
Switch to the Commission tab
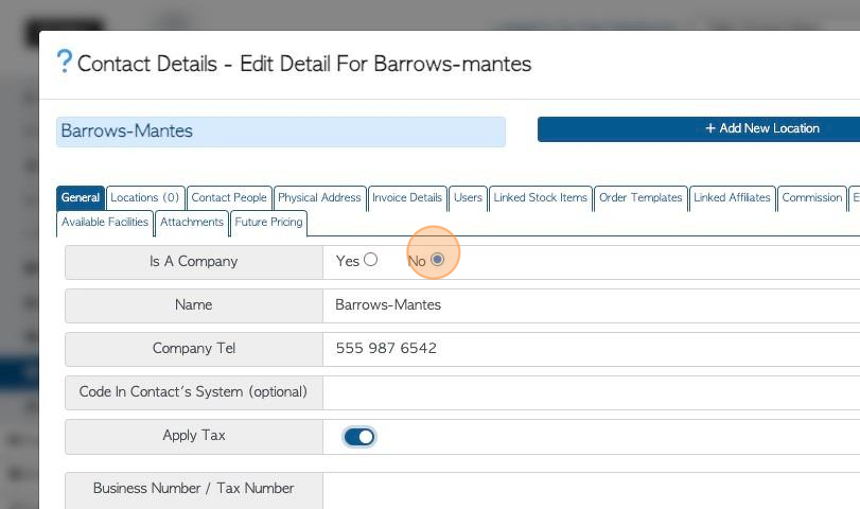[812, 197]
